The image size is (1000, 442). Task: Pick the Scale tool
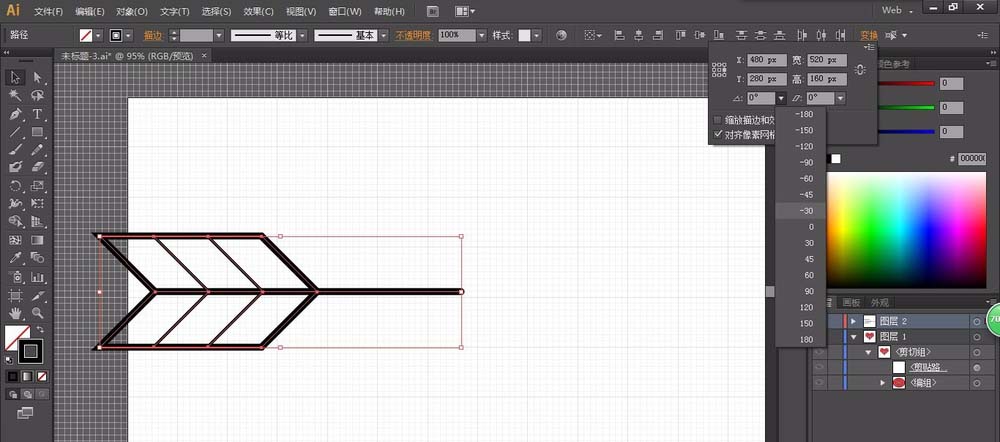pyautogui.click(x=38, y=186)
